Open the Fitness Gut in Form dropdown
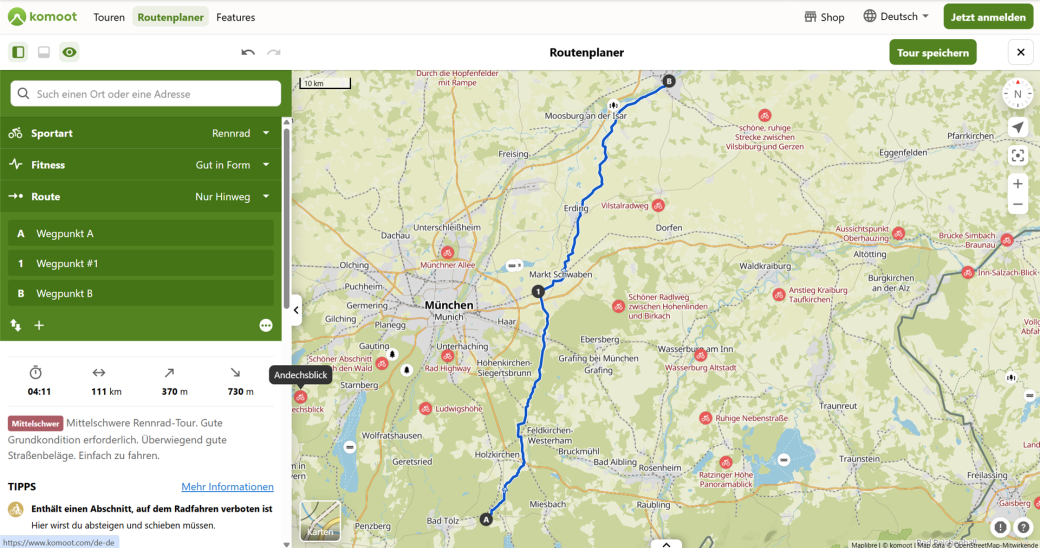This screenshot has height=548, width=1040. [x=141, y=165]
